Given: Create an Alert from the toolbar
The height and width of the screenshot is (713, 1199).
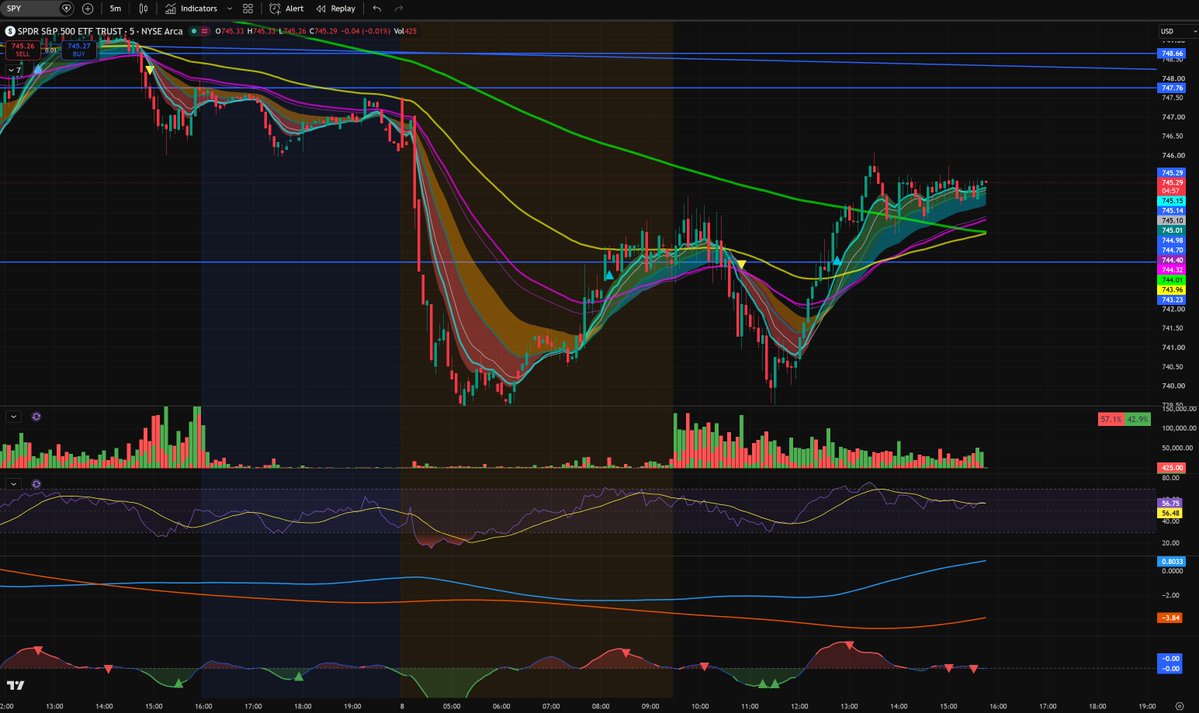Looking at the screenshot, I should click(286, 8).
